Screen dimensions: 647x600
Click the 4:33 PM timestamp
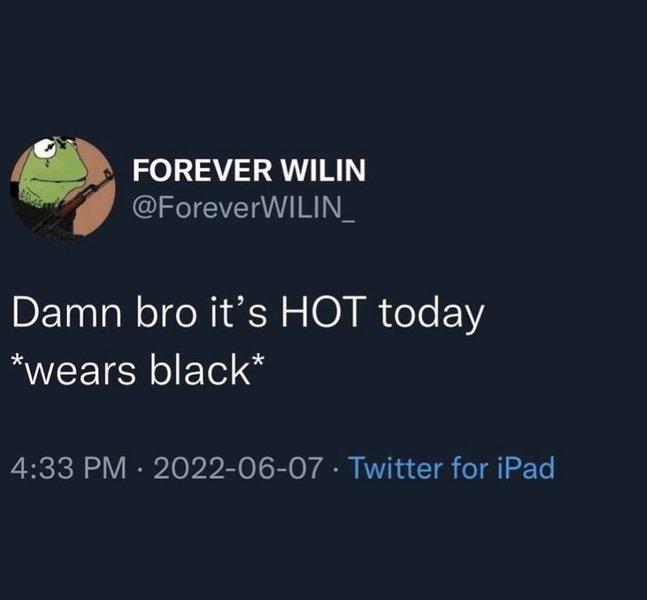click(x=69, y=469)
